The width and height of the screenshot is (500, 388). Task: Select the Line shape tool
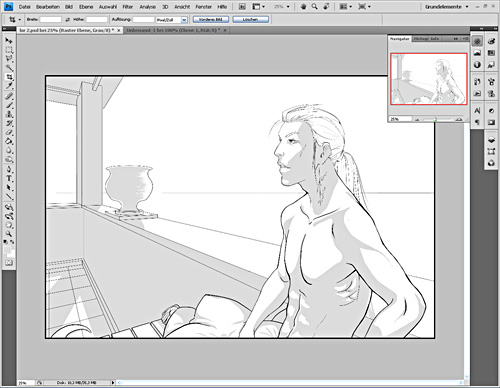click(9, 197)
